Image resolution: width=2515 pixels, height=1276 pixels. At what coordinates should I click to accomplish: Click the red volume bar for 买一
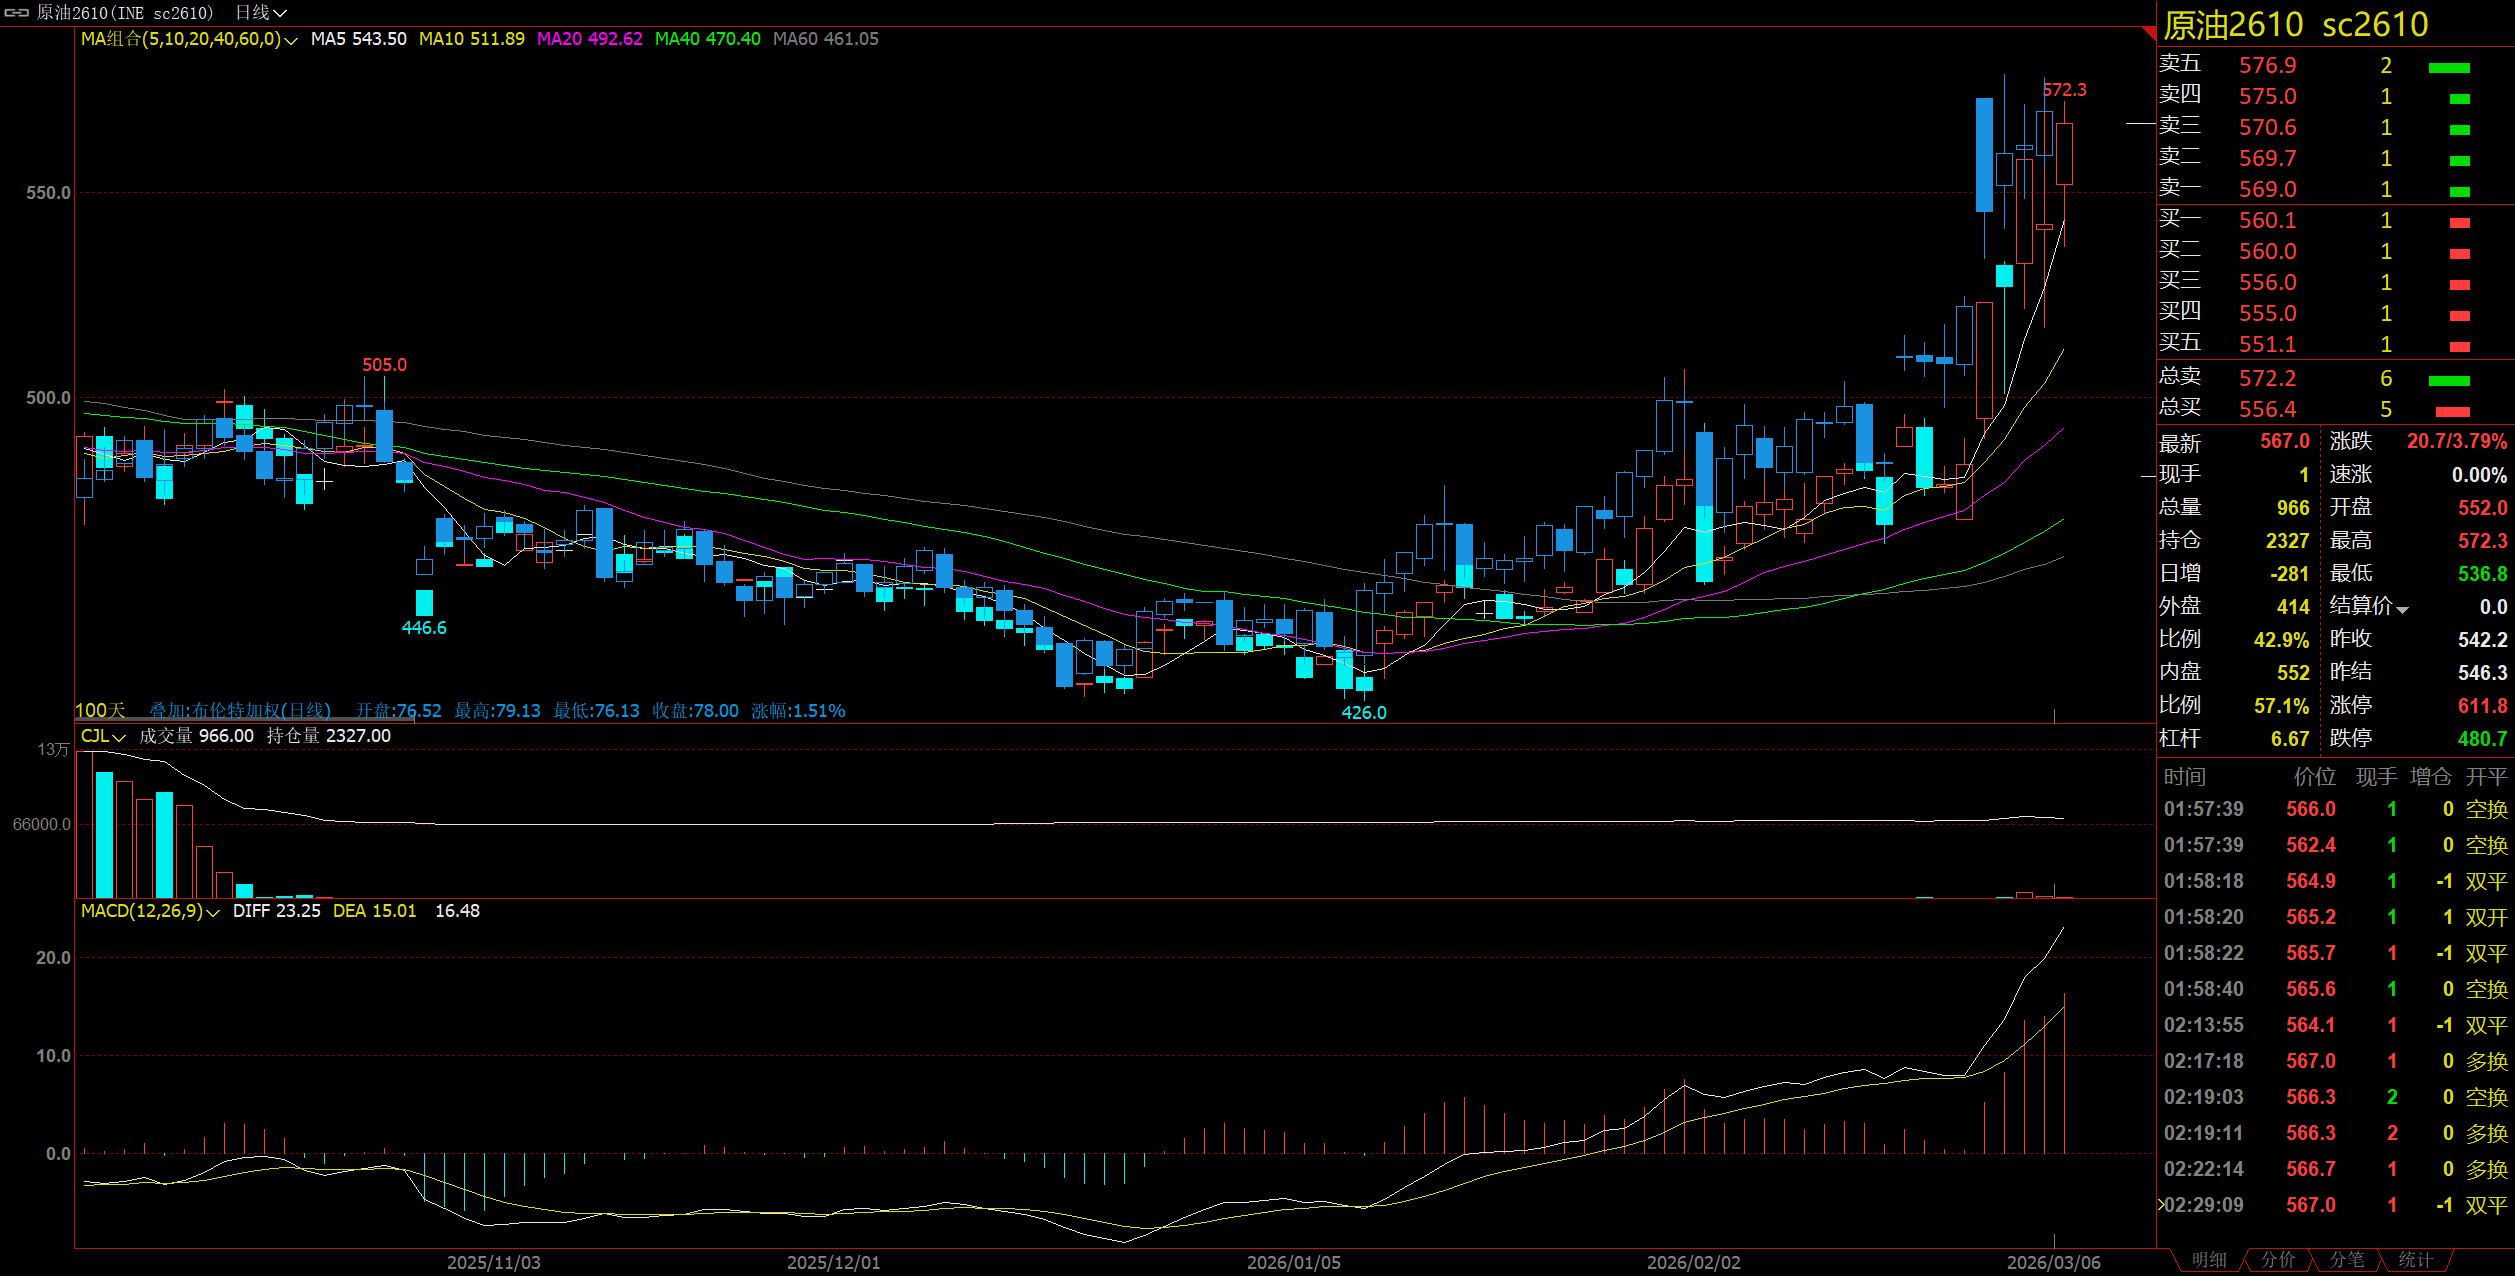click(x=2459, y=222)
